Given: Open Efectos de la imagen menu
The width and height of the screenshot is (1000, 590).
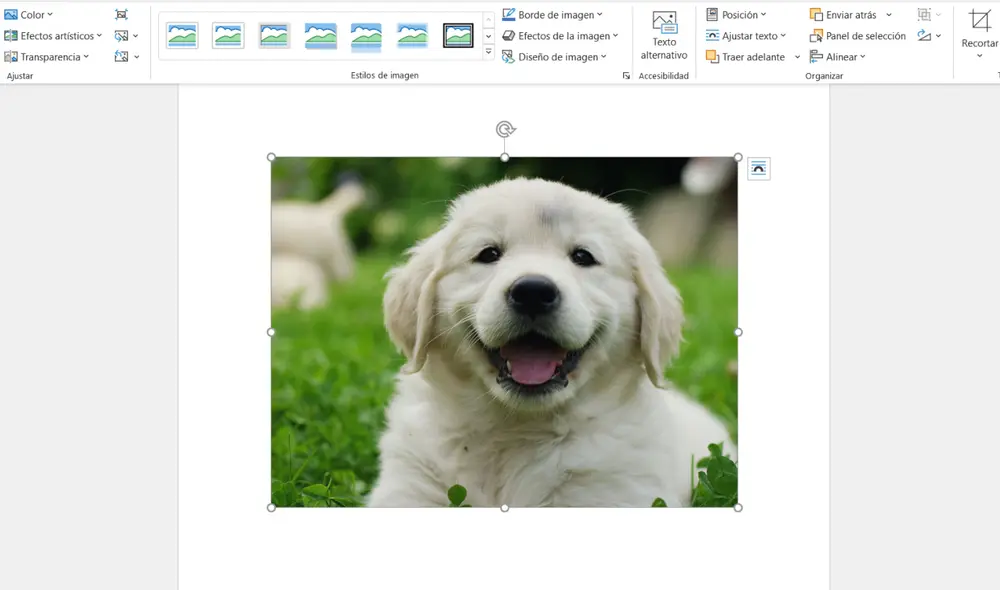Looking at the screenshot, I should pos(561,35).
